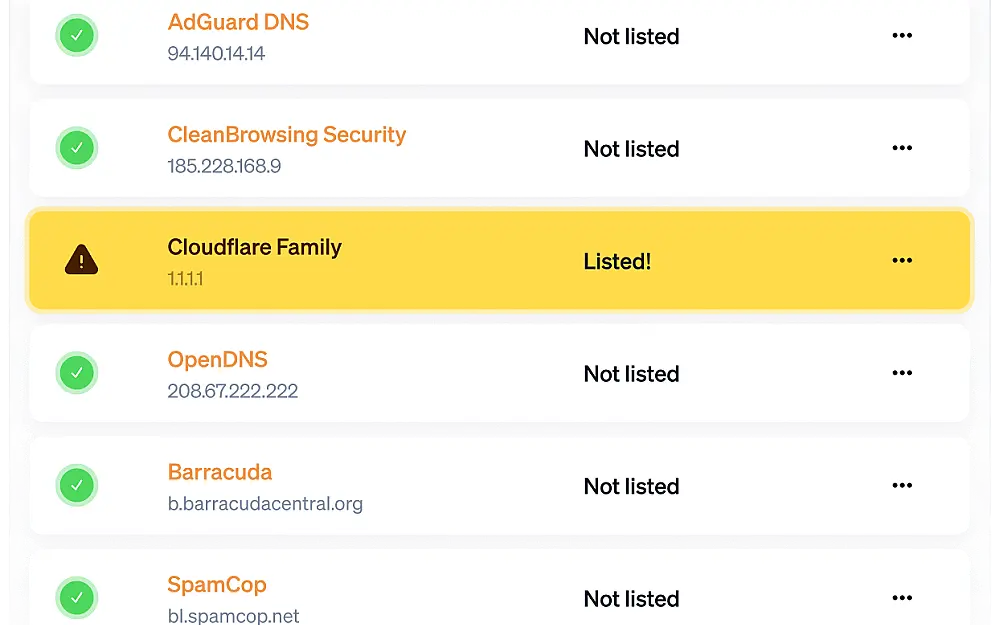1000x625 pixels.
Task: Open the OpenDNS link
Action: click(x=217, y=360)
